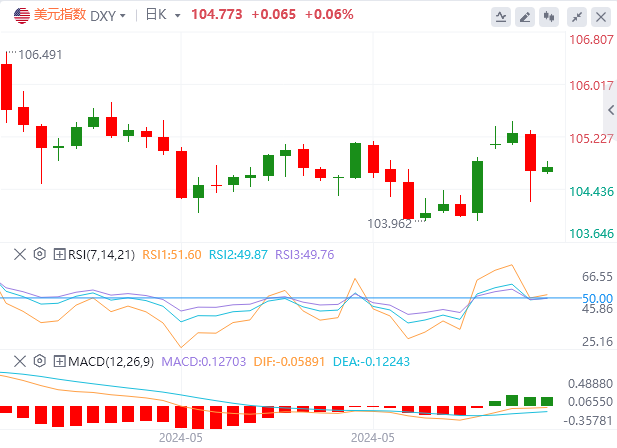
Task: Close the chart with the X icon
Action: click(601, 17)
